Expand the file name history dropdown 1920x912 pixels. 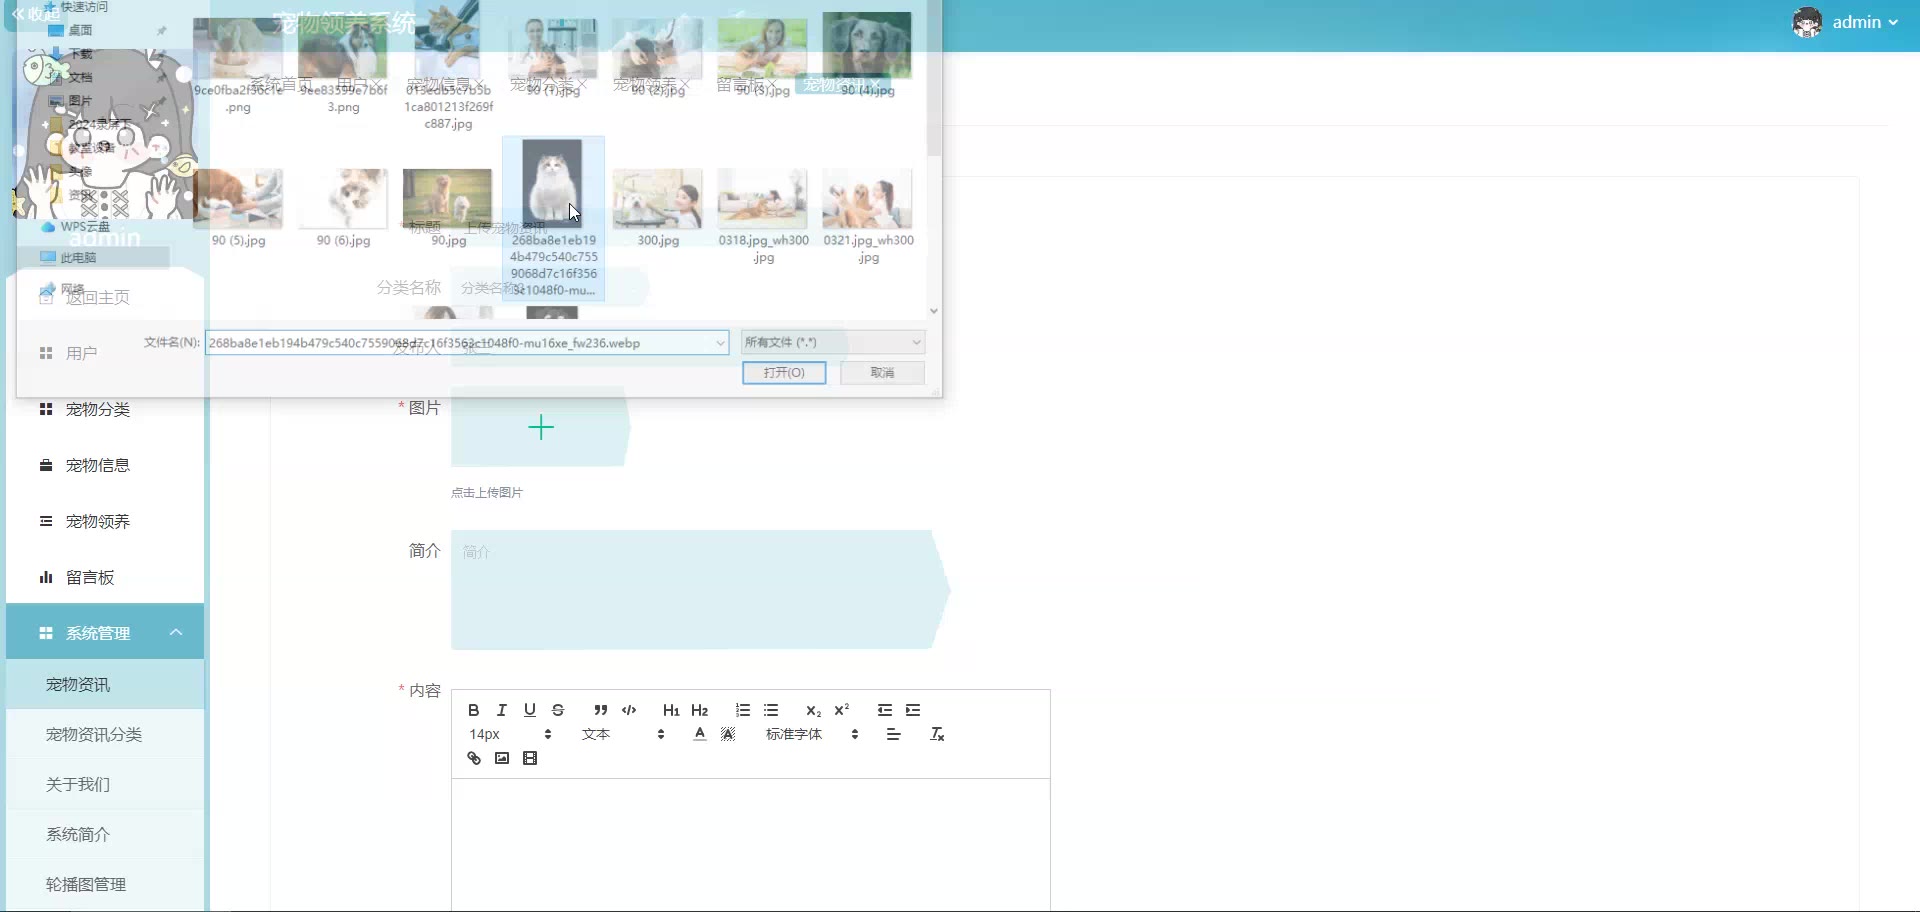click(x=720, y=343)
